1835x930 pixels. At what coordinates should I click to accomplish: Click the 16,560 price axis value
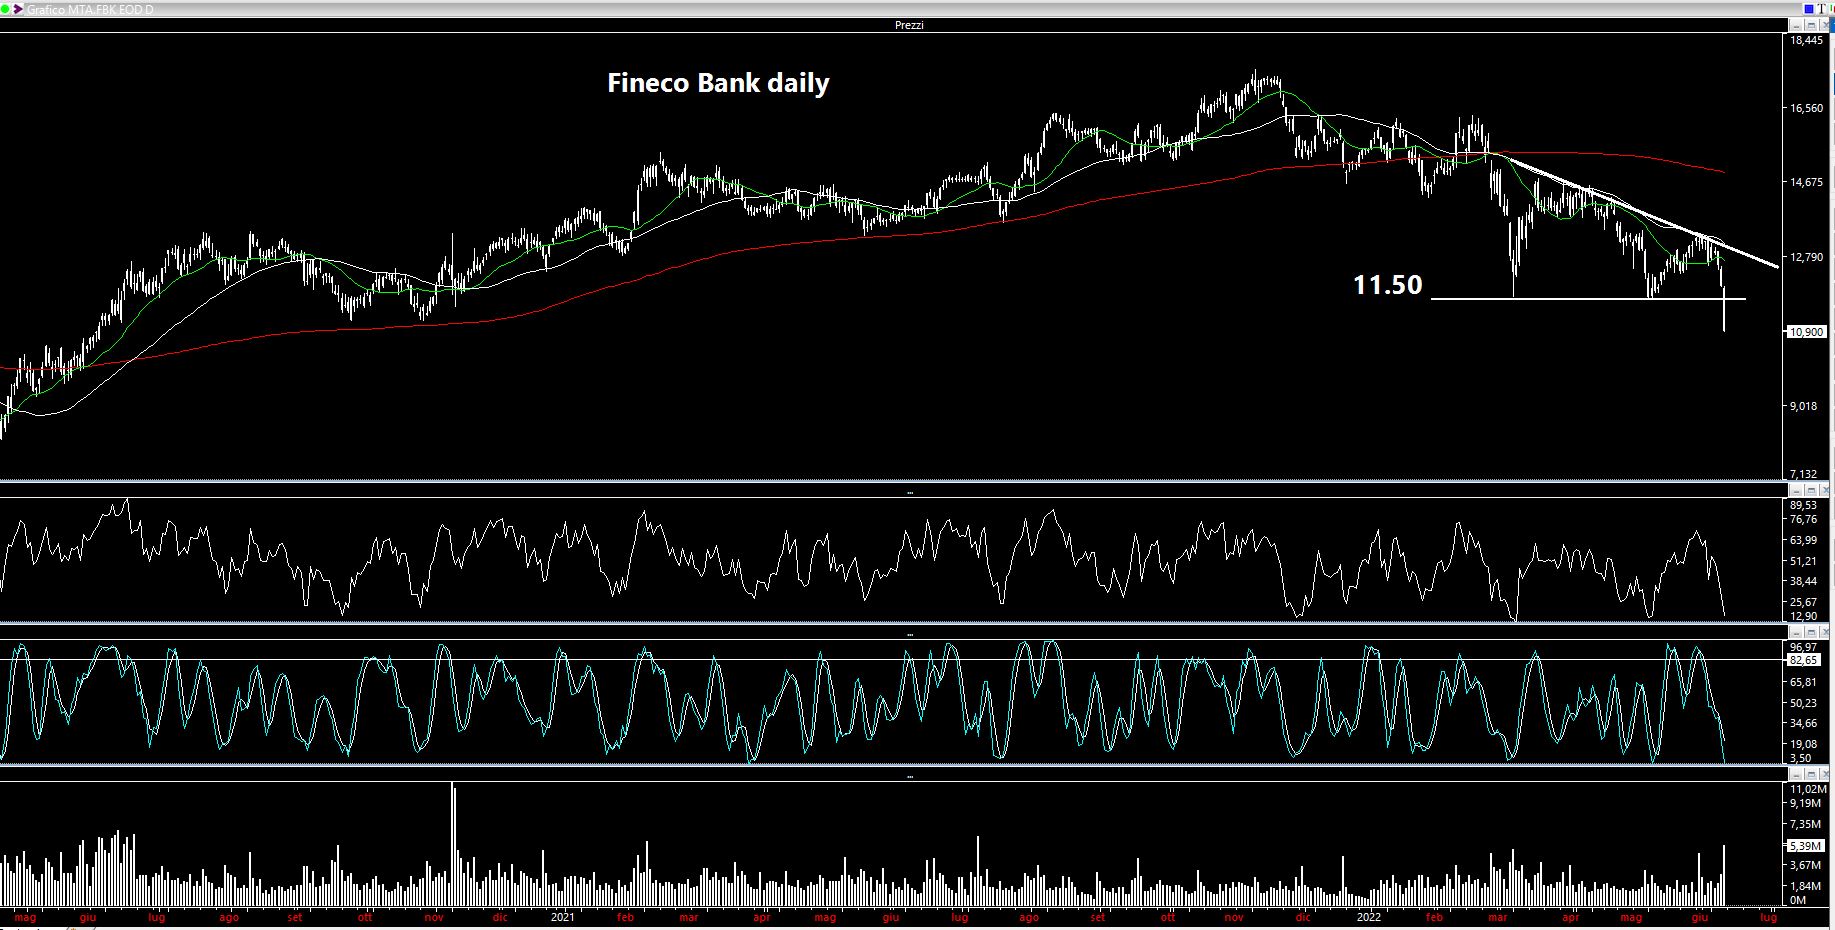click(x=1806, y=108)
